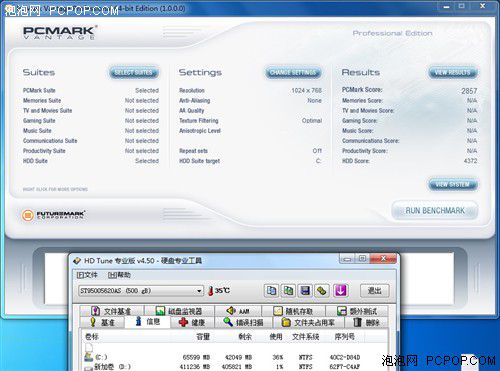Open the 健康 tab
This screenshot has width=500, height=371.
(x=192, y=322)
